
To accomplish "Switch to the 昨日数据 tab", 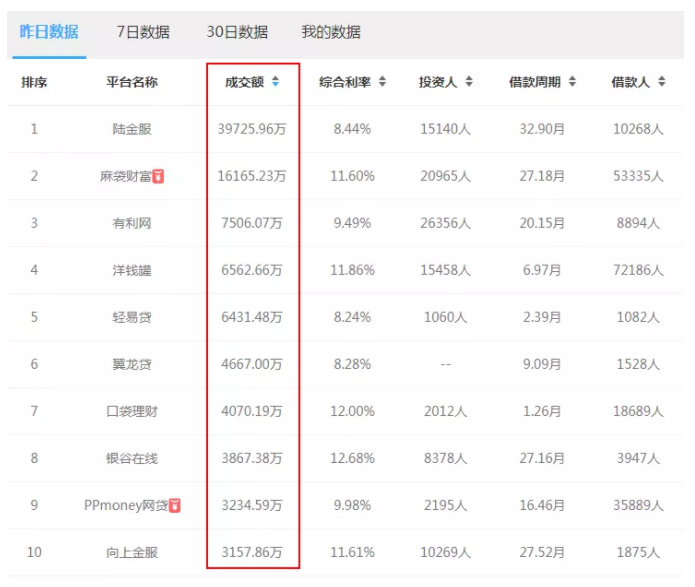I will (x=49, y=32).
